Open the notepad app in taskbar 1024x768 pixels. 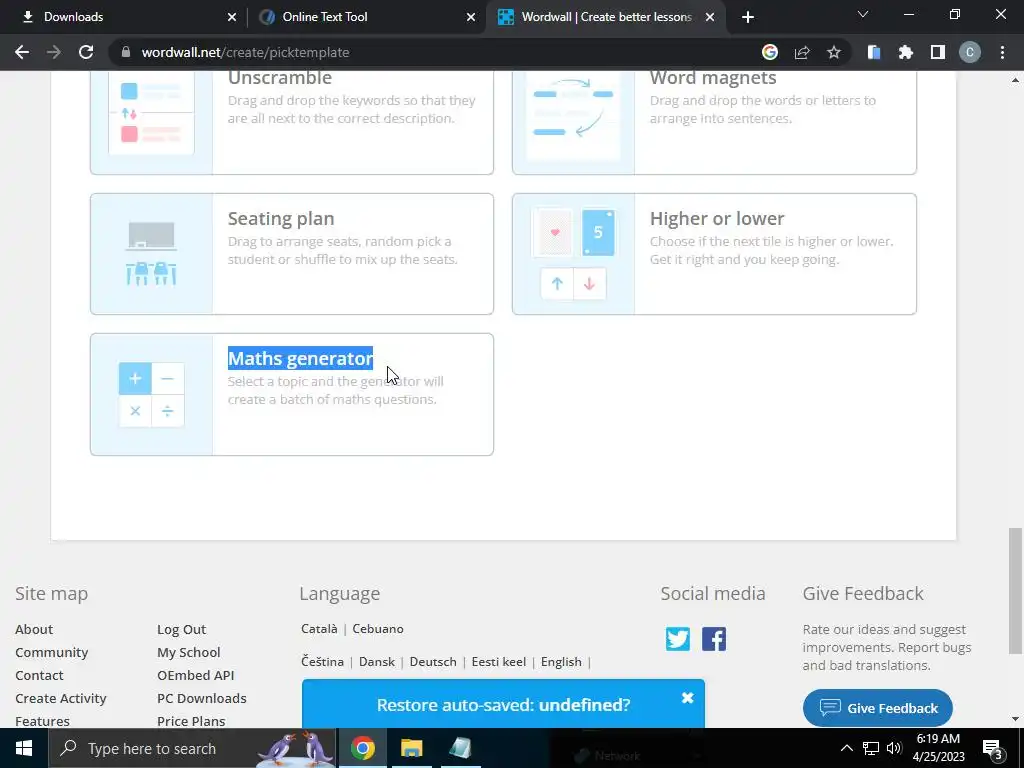pos(460,748)
